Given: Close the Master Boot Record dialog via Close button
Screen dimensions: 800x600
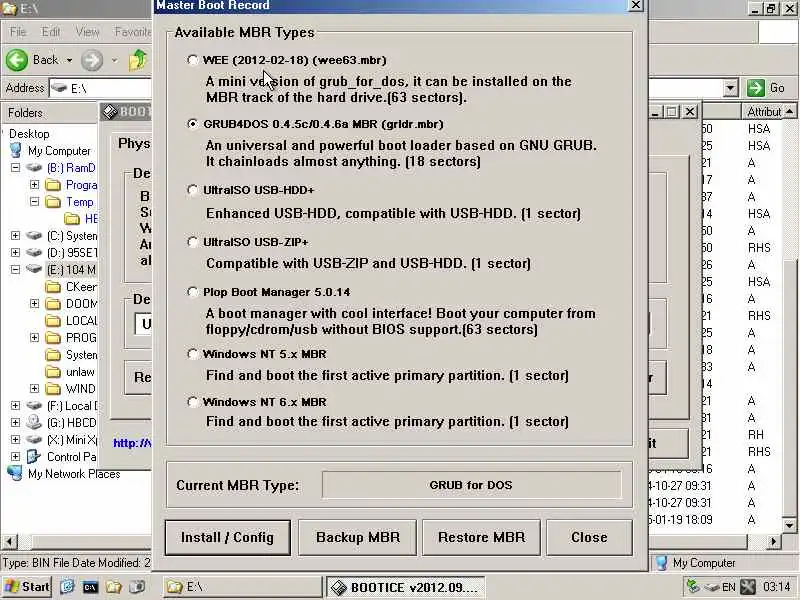Looking at the screenshot, I should tap(589, 537).
